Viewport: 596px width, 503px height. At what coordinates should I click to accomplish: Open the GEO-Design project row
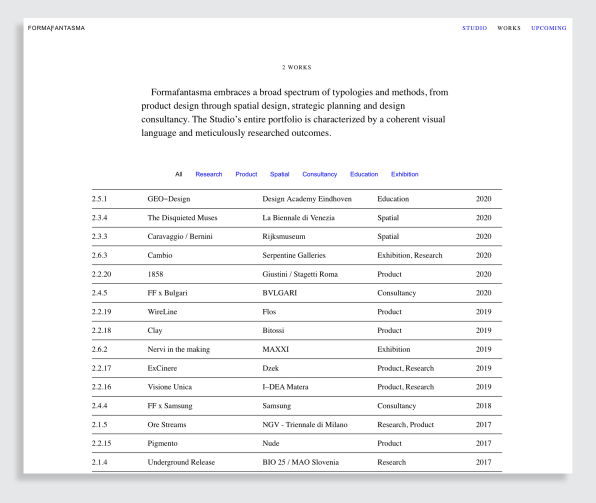click(x=297, y=199)
